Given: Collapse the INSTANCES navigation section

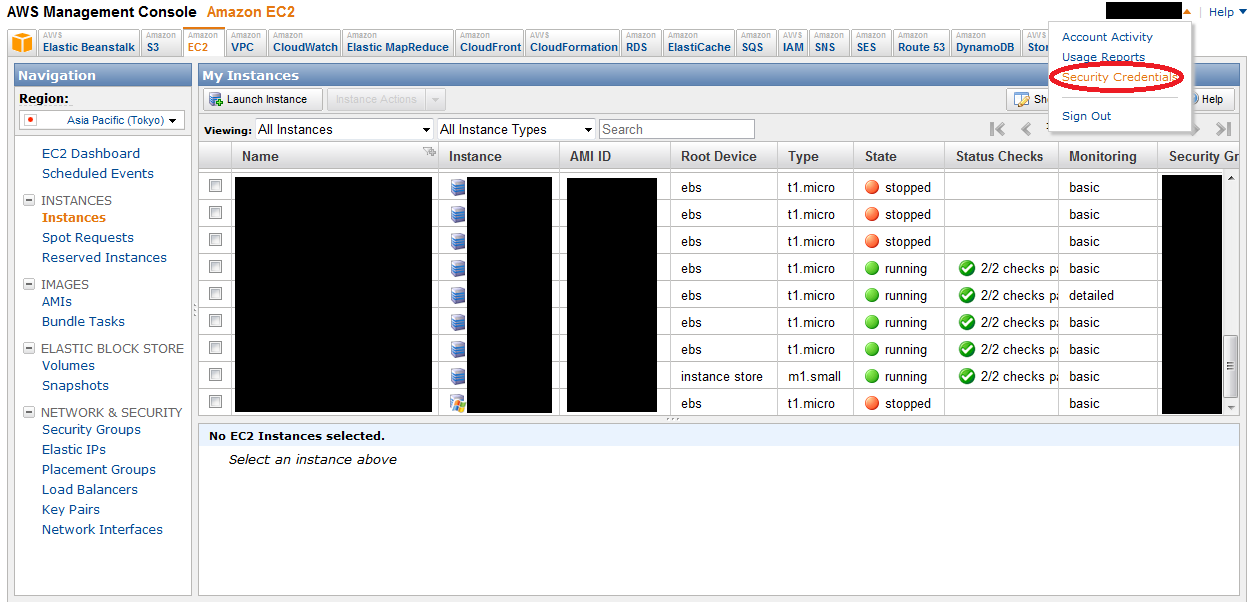Looking at the screenshot, I should (29, 201).
